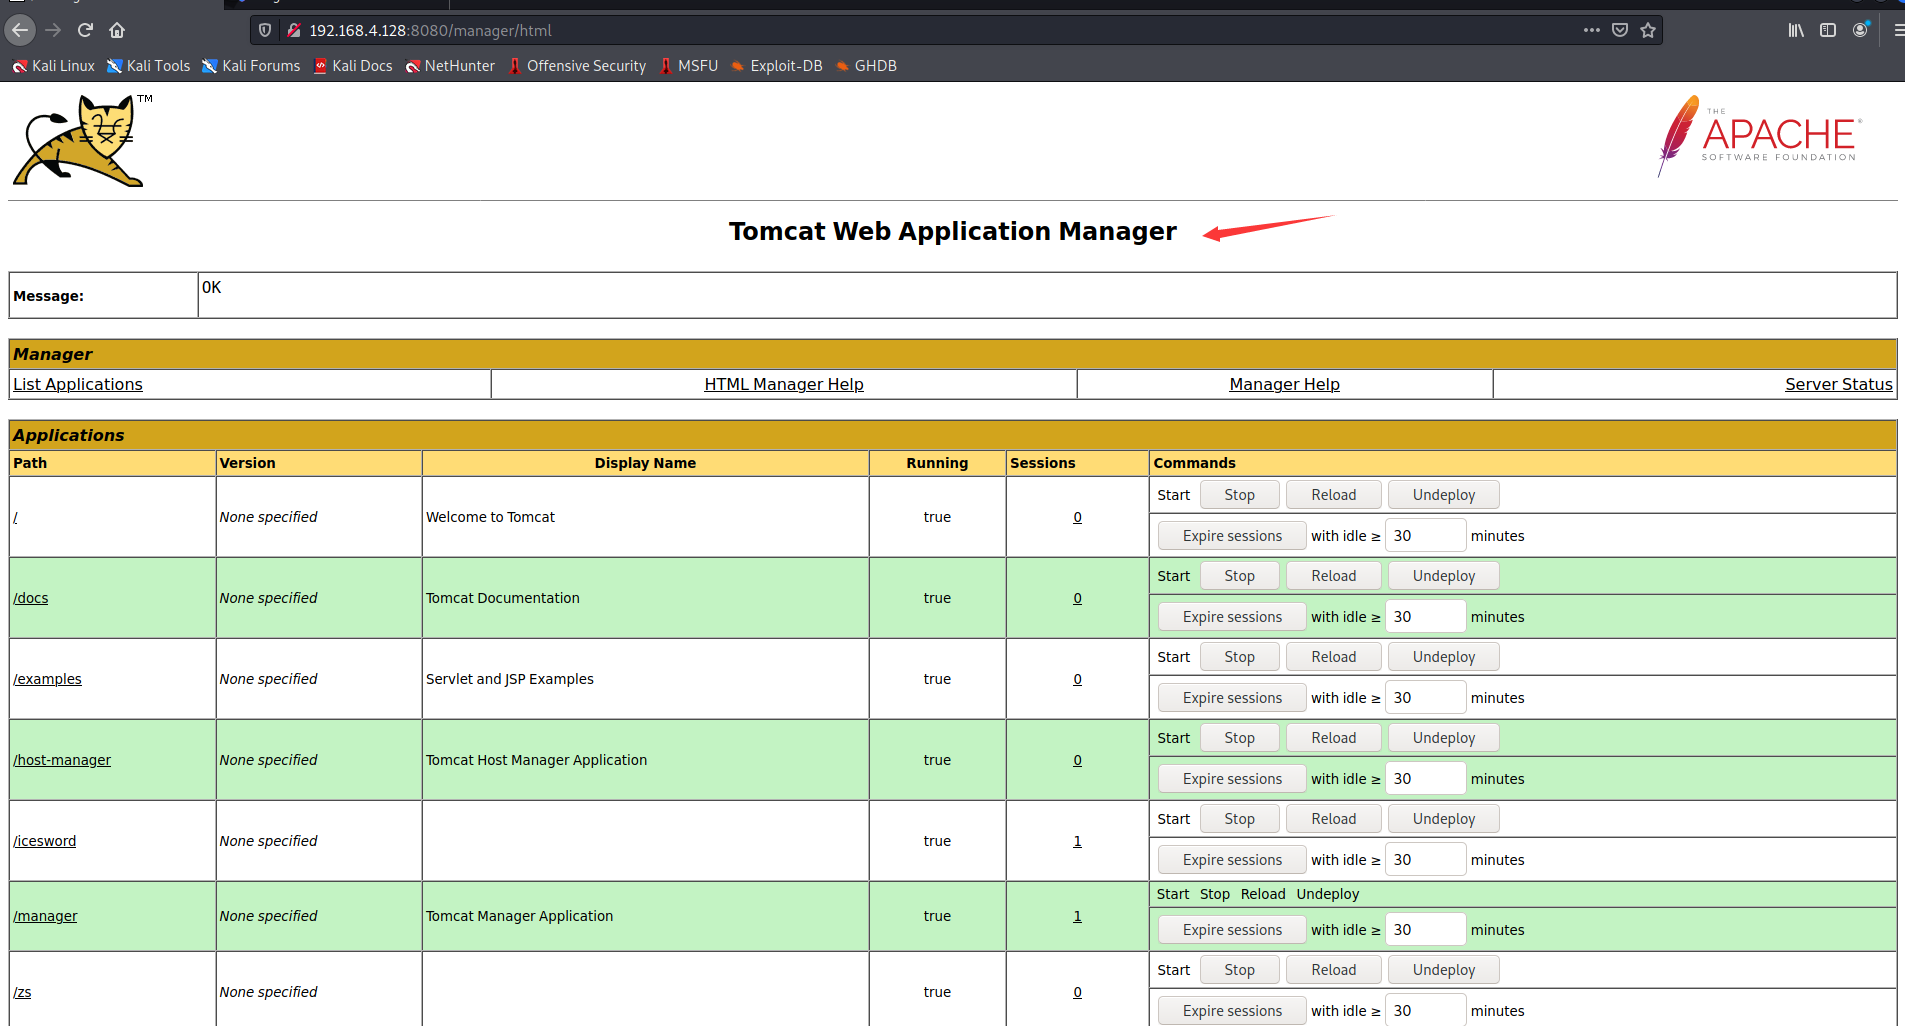The image size is (1905, 1026).
Task: Reload the page with the refresh icon
Action: (85, 30)
